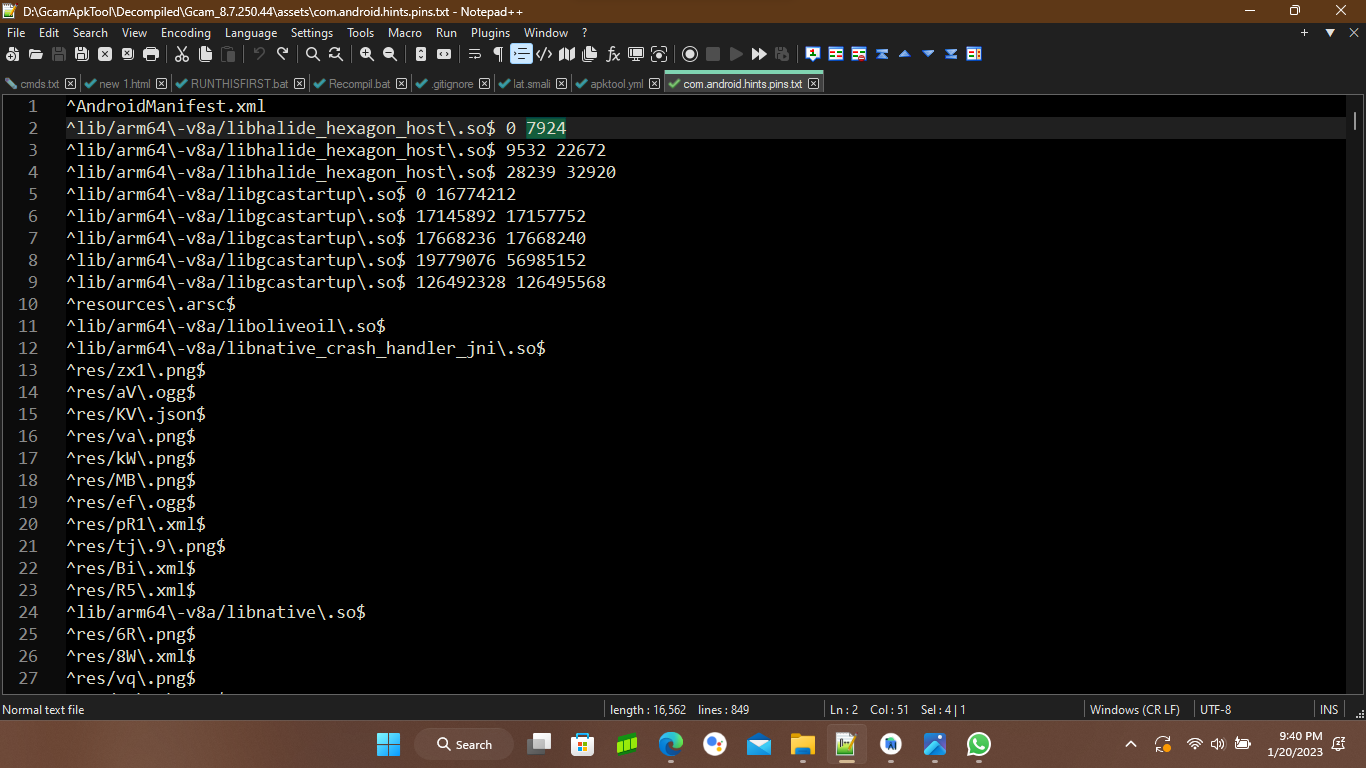Click the Windows Start button
The image size is (1366, 768).
(x=388, y=744)
